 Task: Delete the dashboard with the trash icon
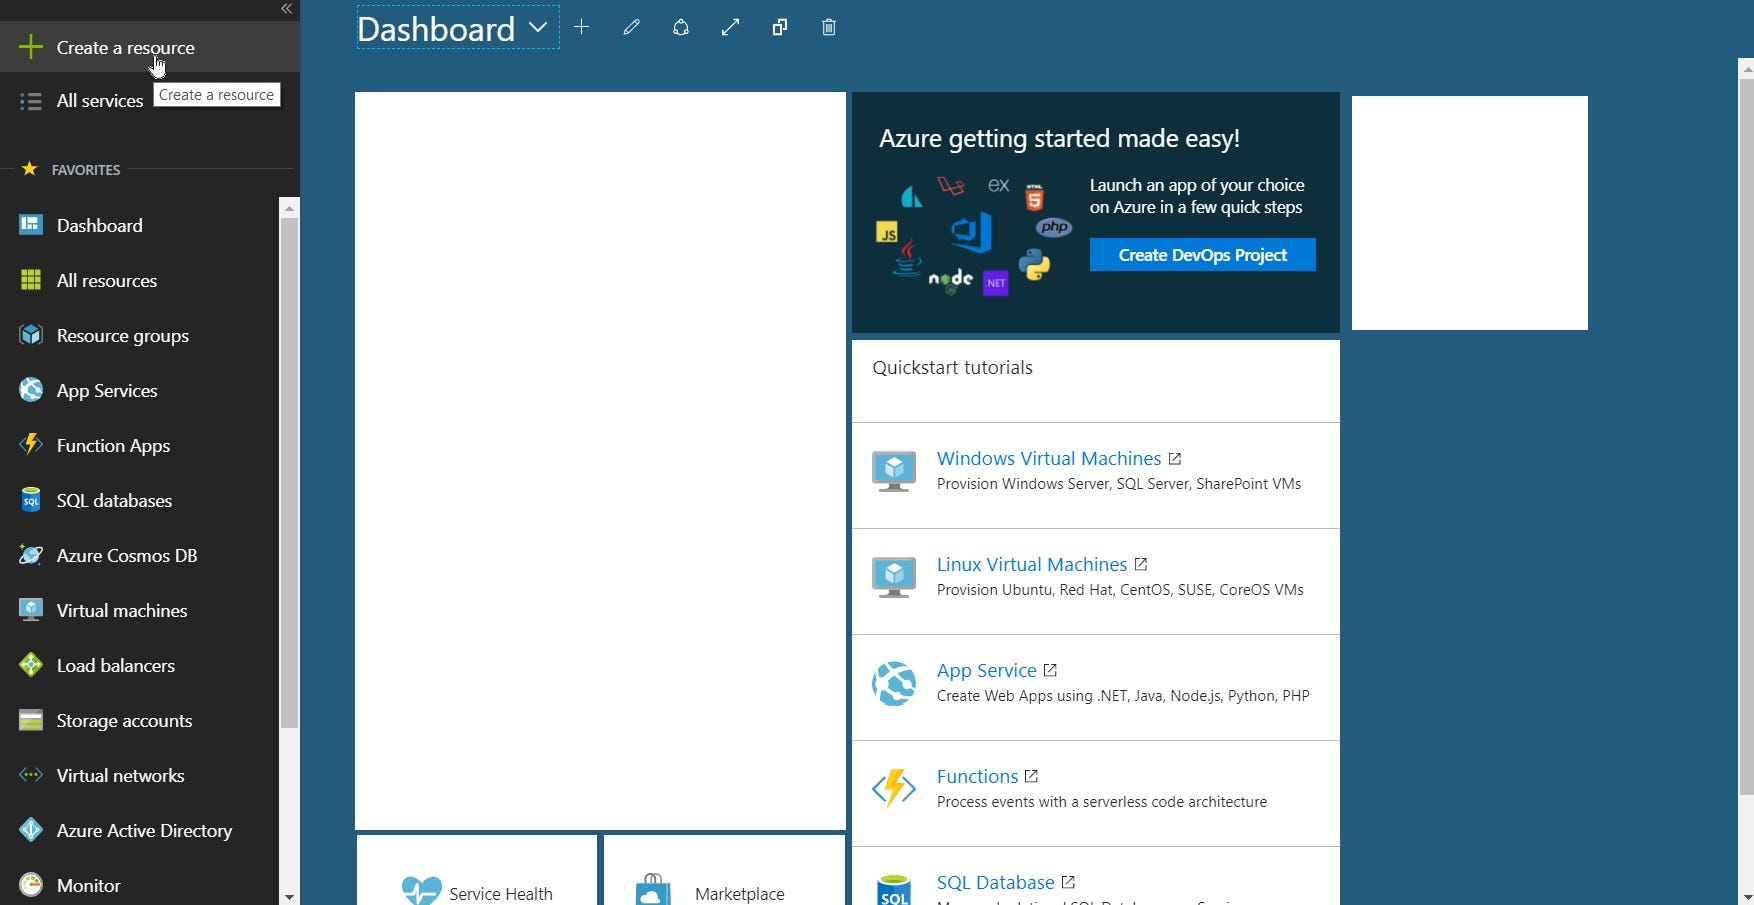(x=829, y=27)
